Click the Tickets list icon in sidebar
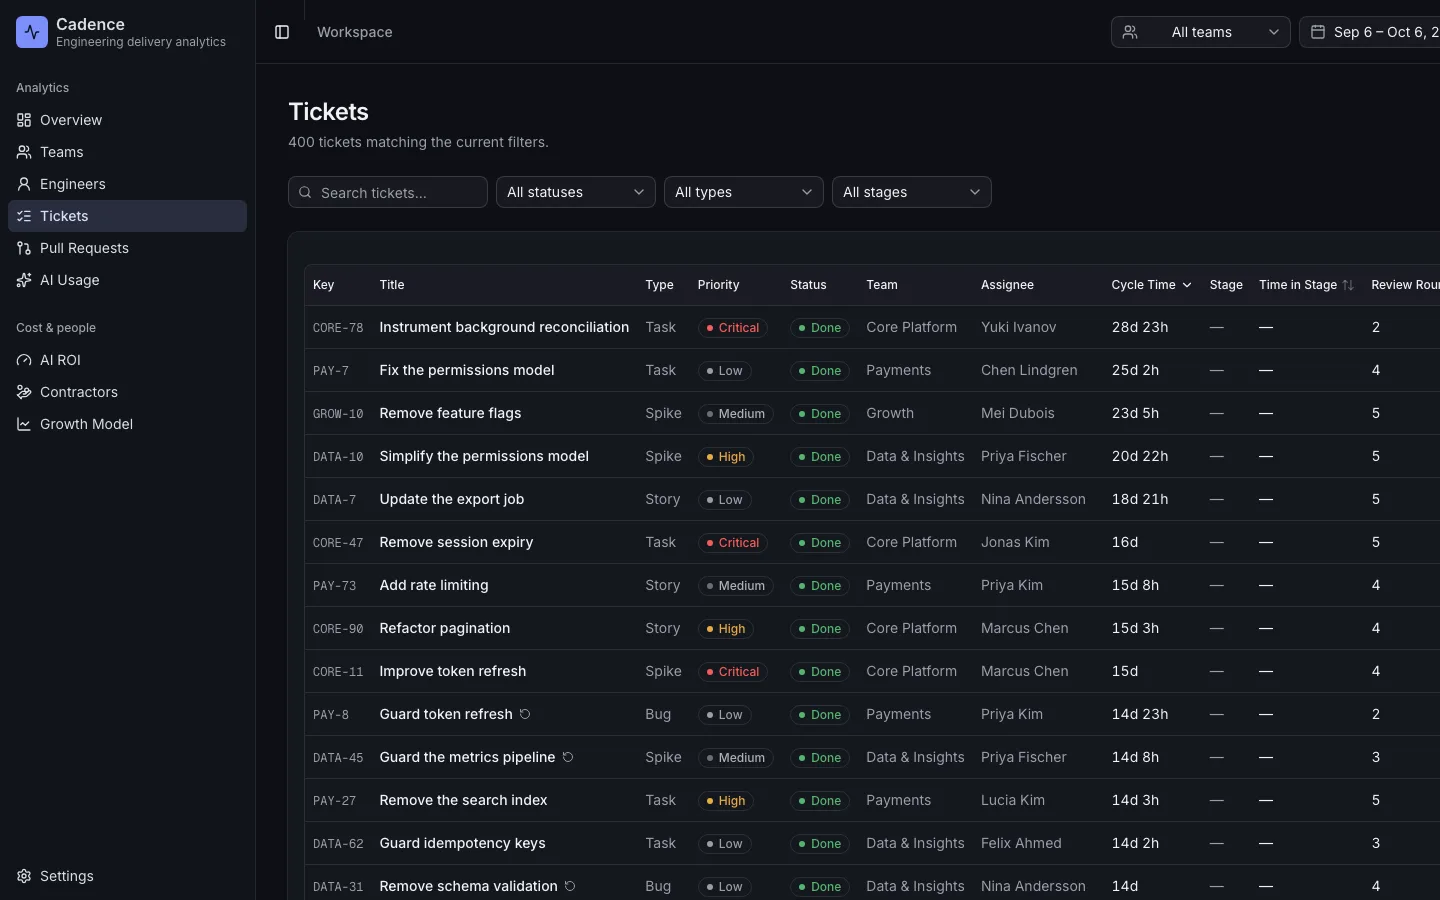The height and width of the screenshot is (900, 1440). tap(24, 216)
